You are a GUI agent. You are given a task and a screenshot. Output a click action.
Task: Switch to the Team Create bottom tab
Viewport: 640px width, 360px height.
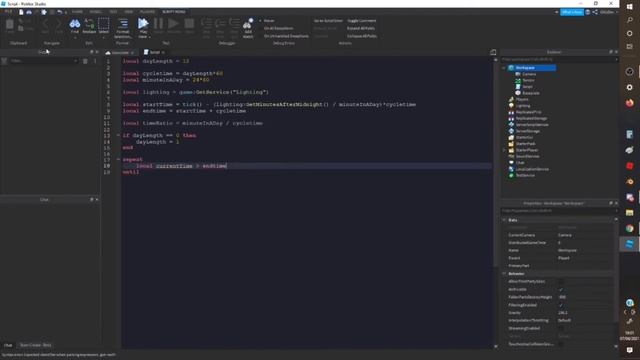coord(36,345)
